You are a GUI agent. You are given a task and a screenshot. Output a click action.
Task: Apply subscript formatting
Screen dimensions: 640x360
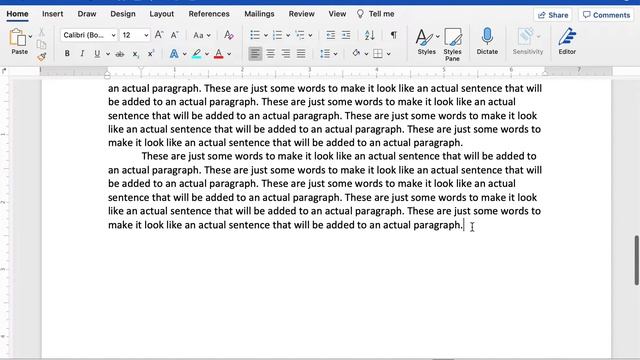point(136,54)
